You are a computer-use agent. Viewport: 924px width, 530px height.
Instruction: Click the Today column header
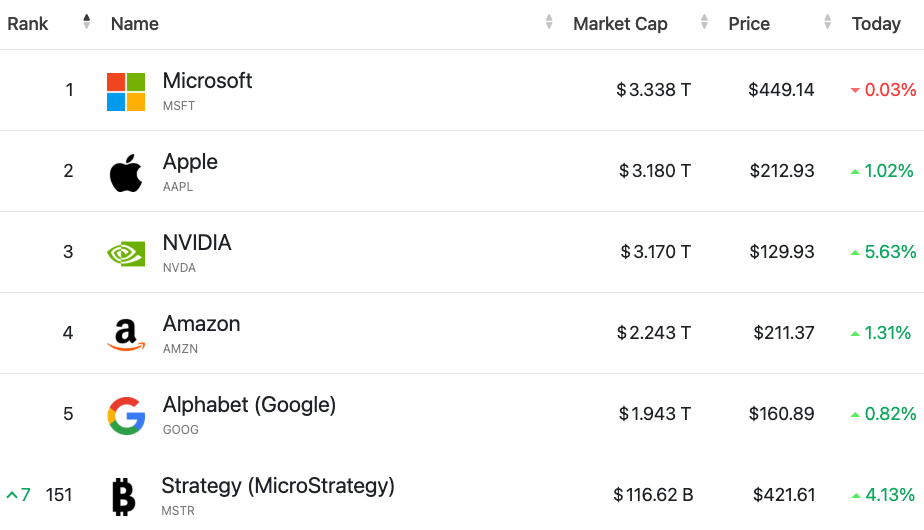[x=876, y=24]
